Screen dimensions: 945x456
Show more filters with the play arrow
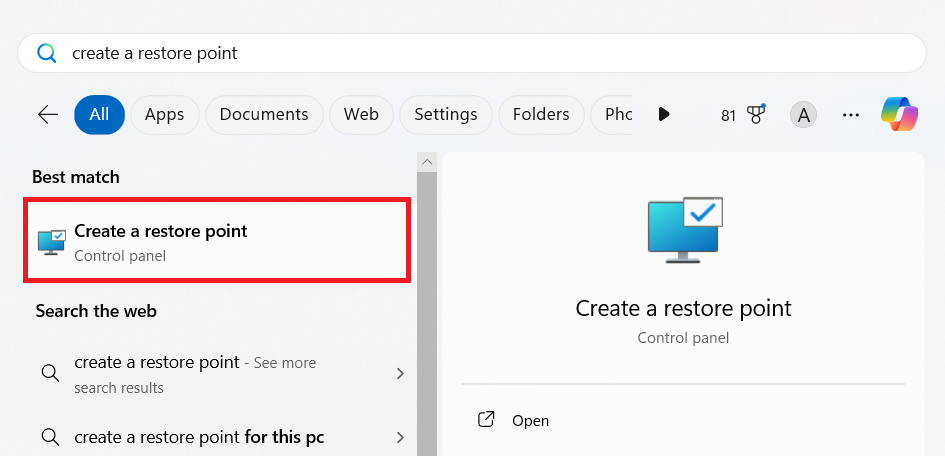664,114
